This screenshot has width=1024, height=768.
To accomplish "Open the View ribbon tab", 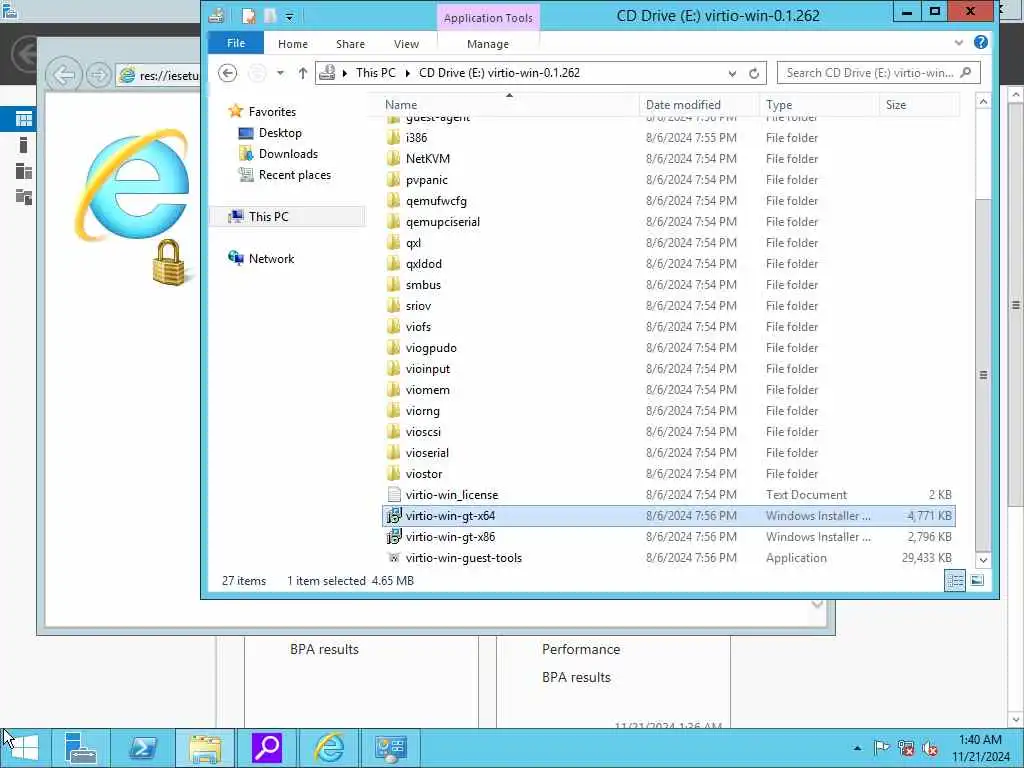I will pos(406,44).
